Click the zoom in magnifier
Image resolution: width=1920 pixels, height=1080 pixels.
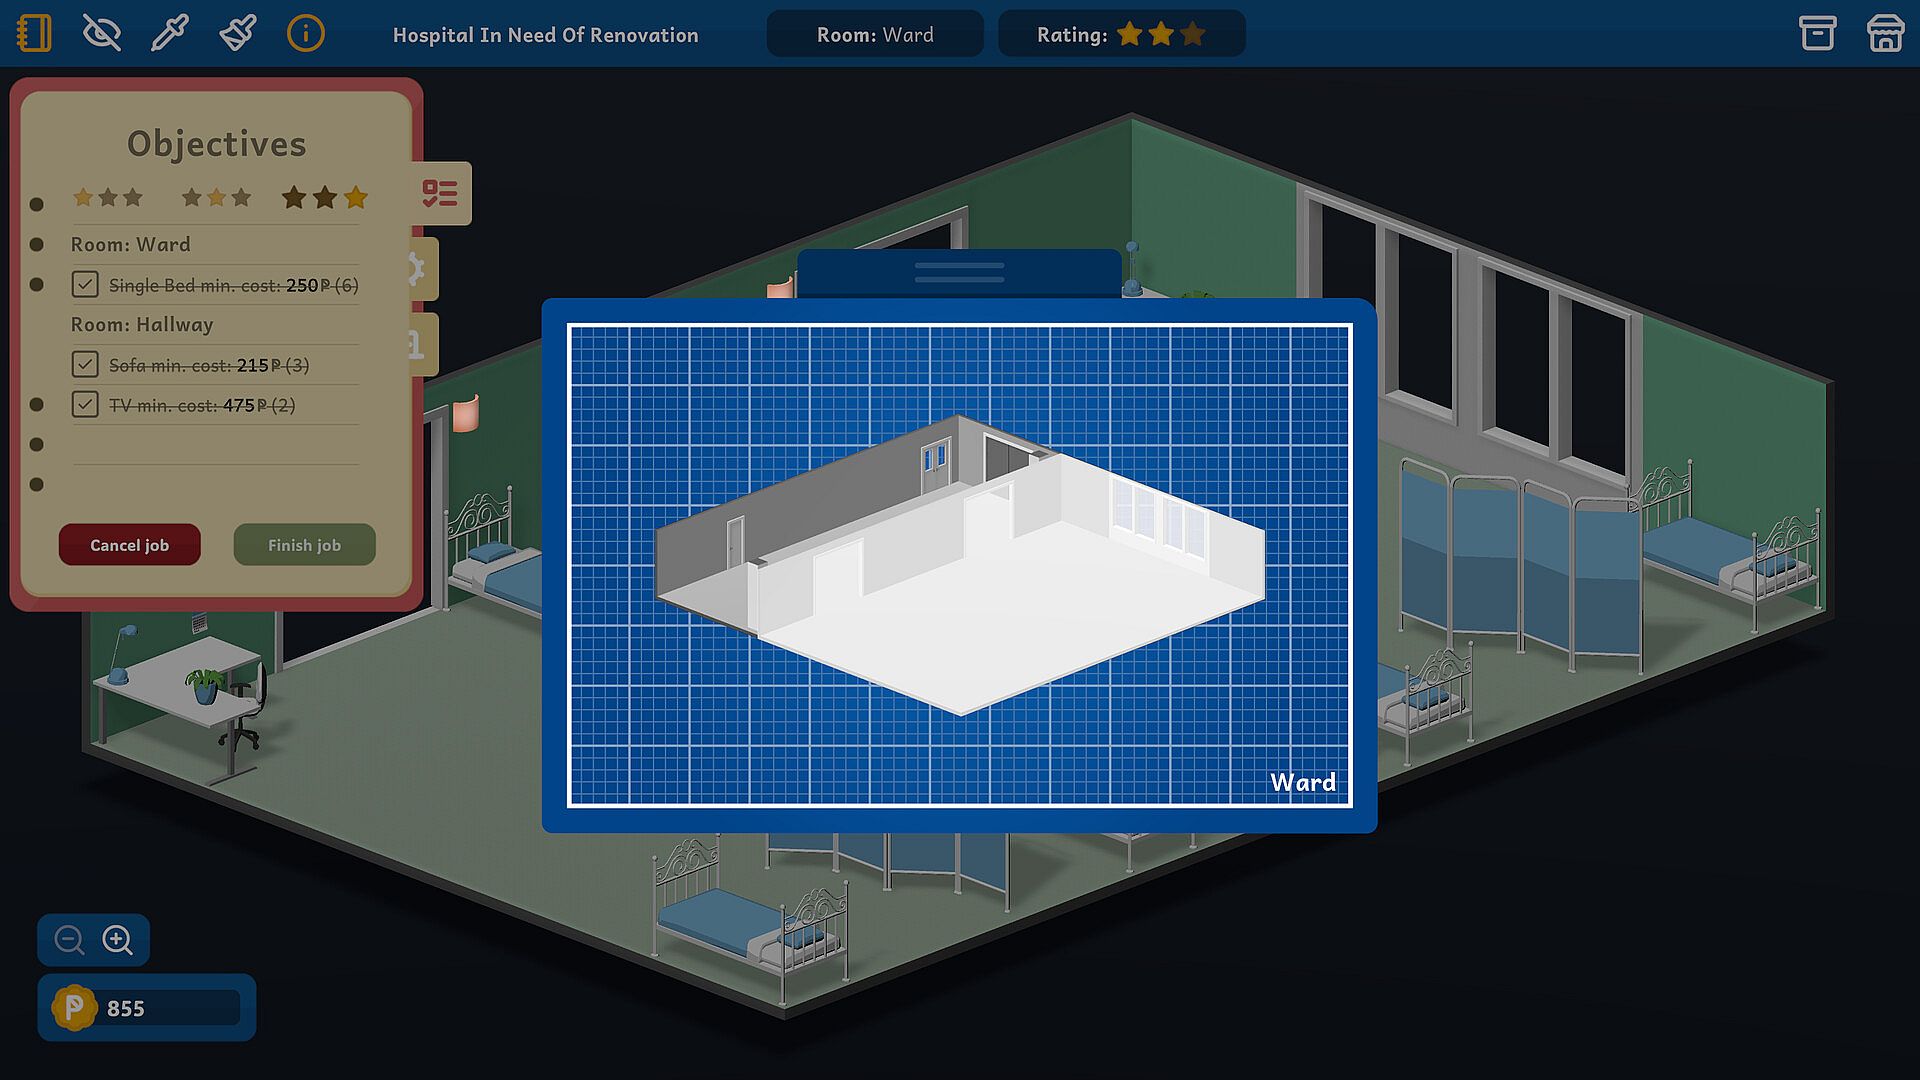118,940
